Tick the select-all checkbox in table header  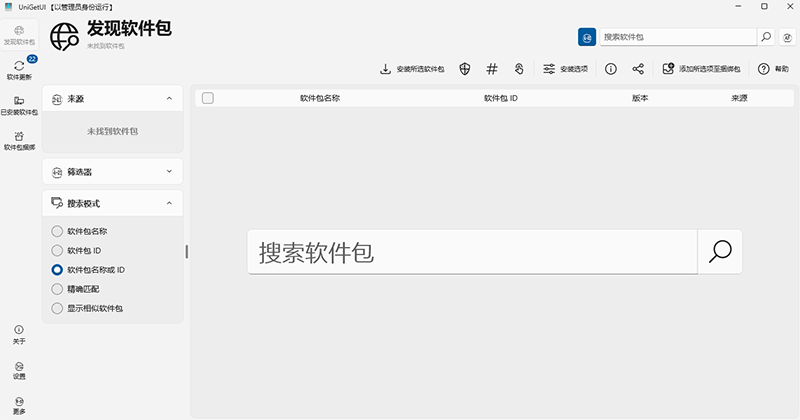tap(208, 98)
